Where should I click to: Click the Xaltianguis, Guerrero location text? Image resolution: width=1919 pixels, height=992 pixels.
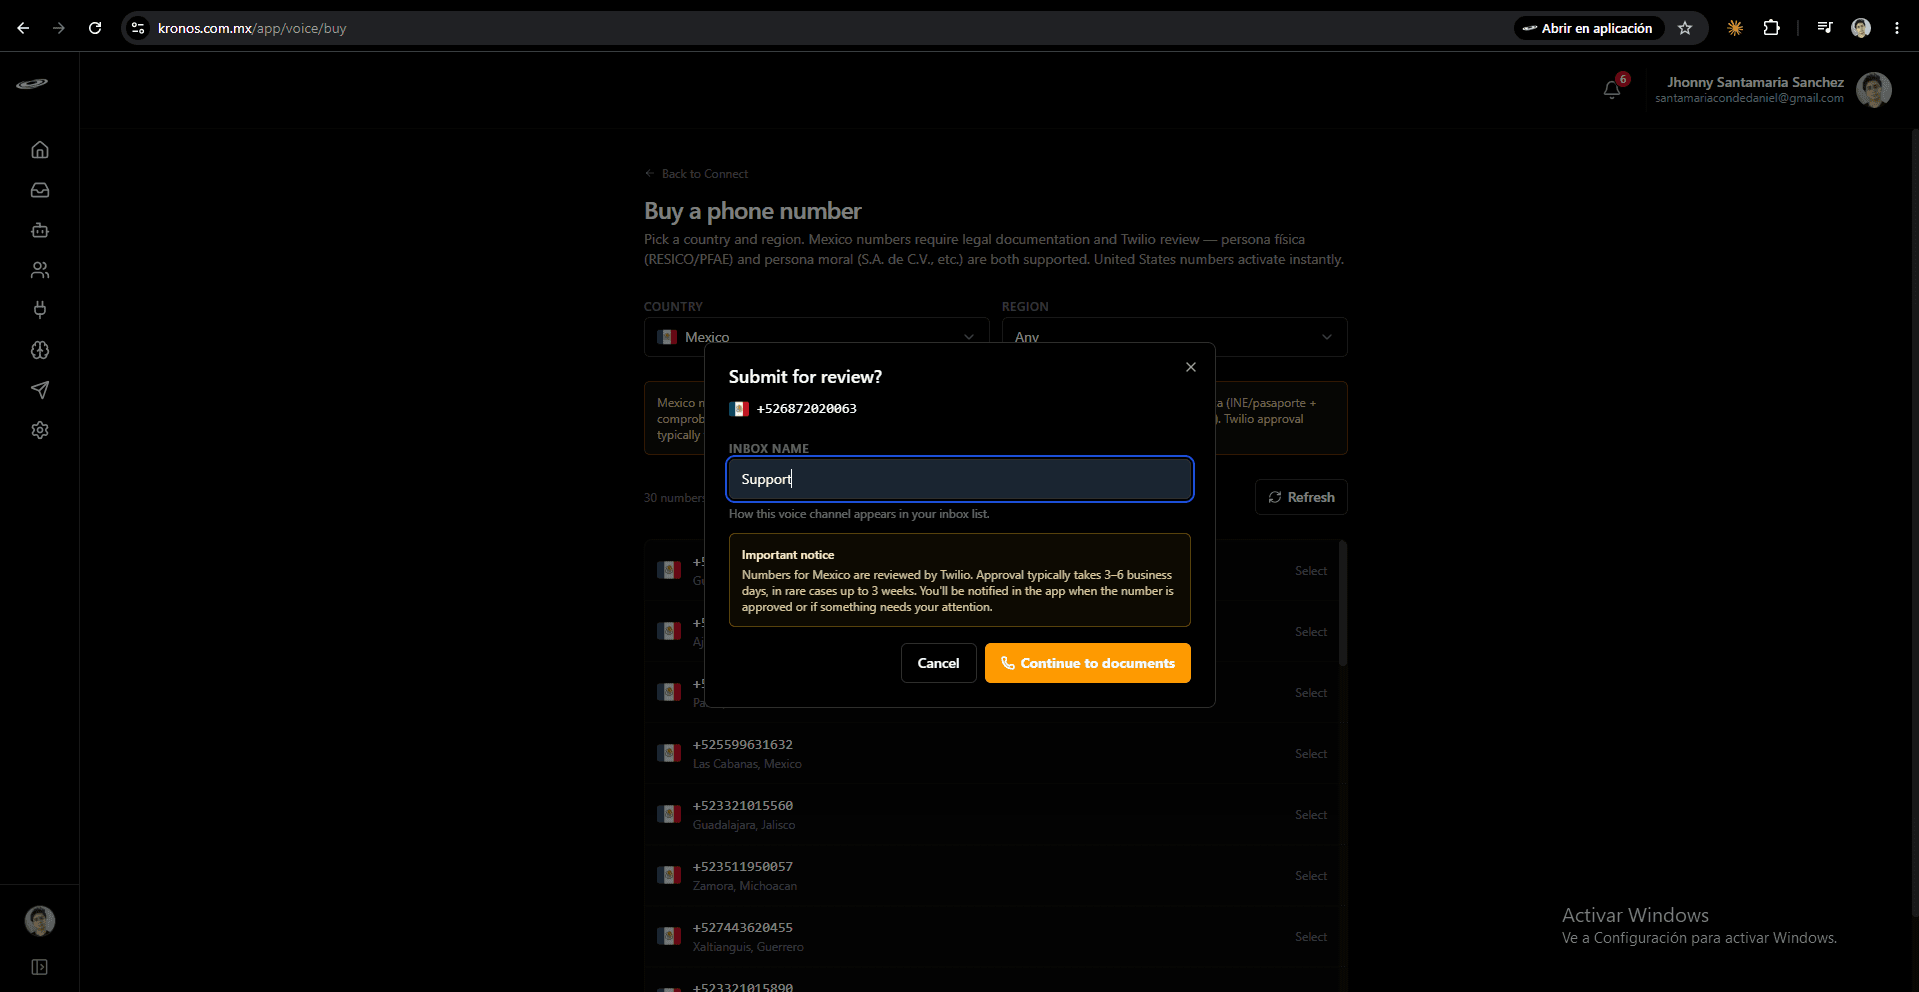[x=748, y=947]
